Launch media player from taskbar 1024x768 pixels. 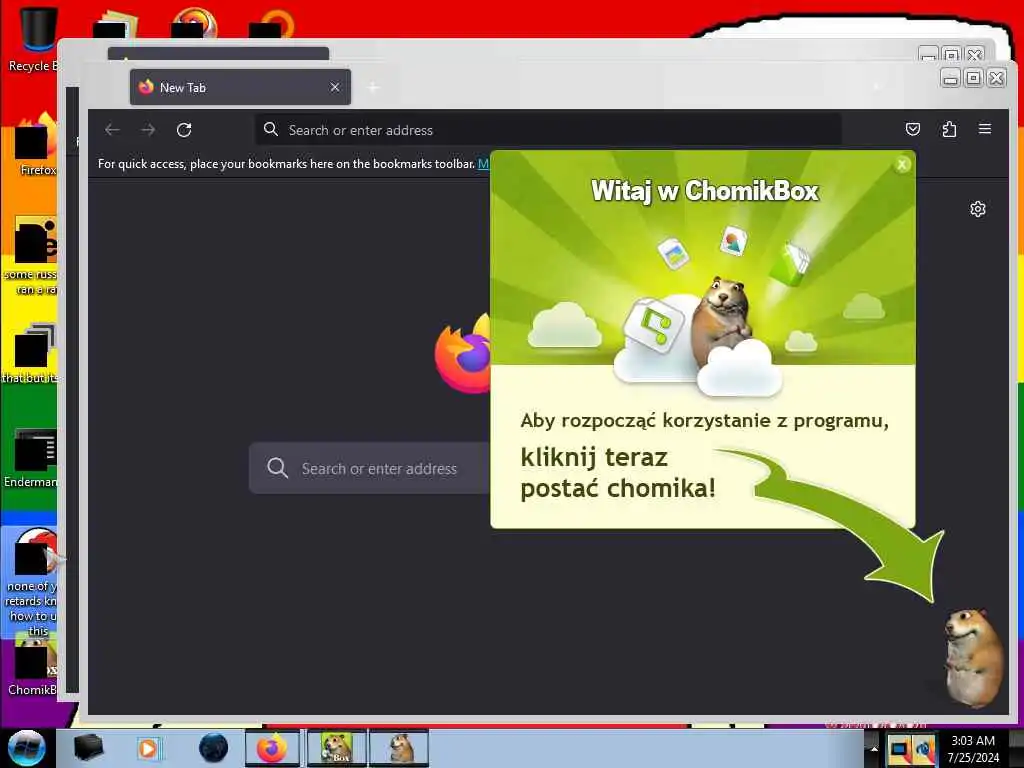click(148, 748)
